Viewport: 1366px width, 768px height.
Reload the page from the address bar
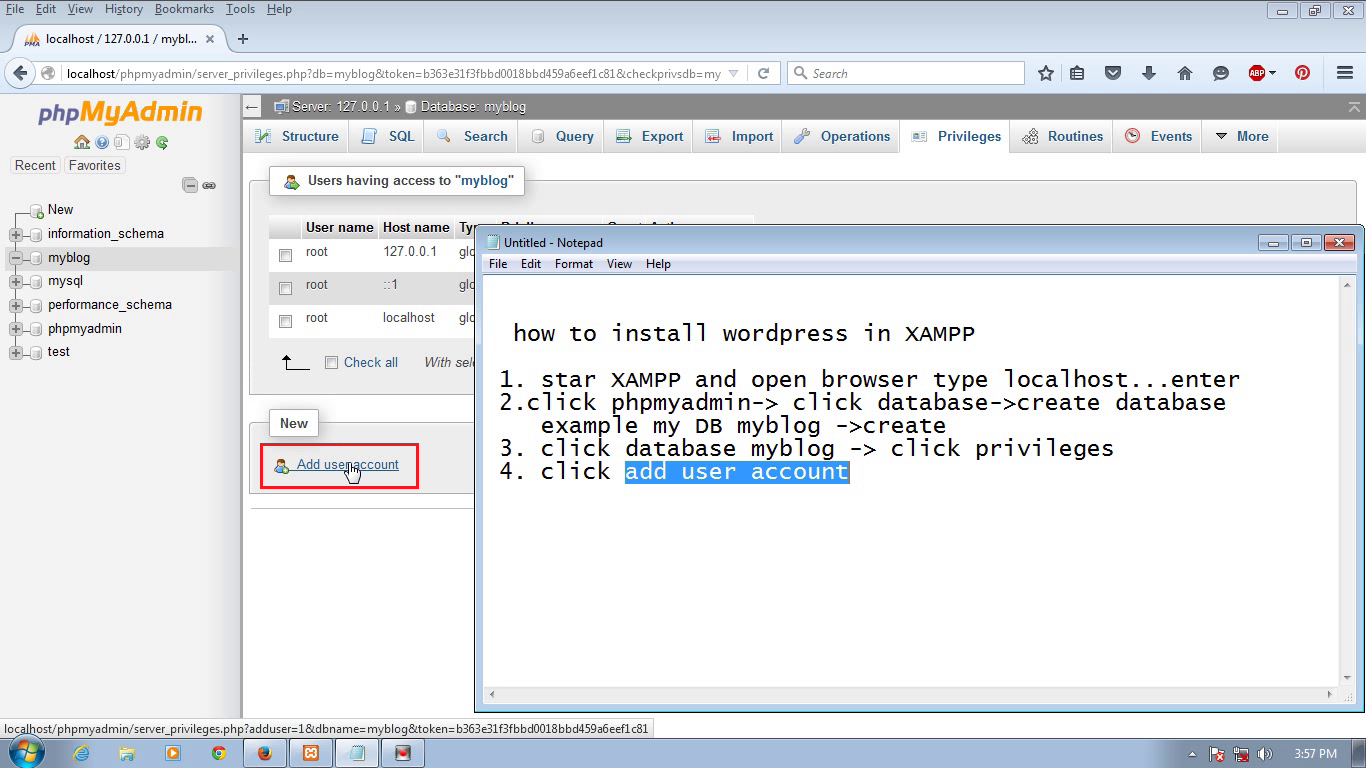[763, 73]
